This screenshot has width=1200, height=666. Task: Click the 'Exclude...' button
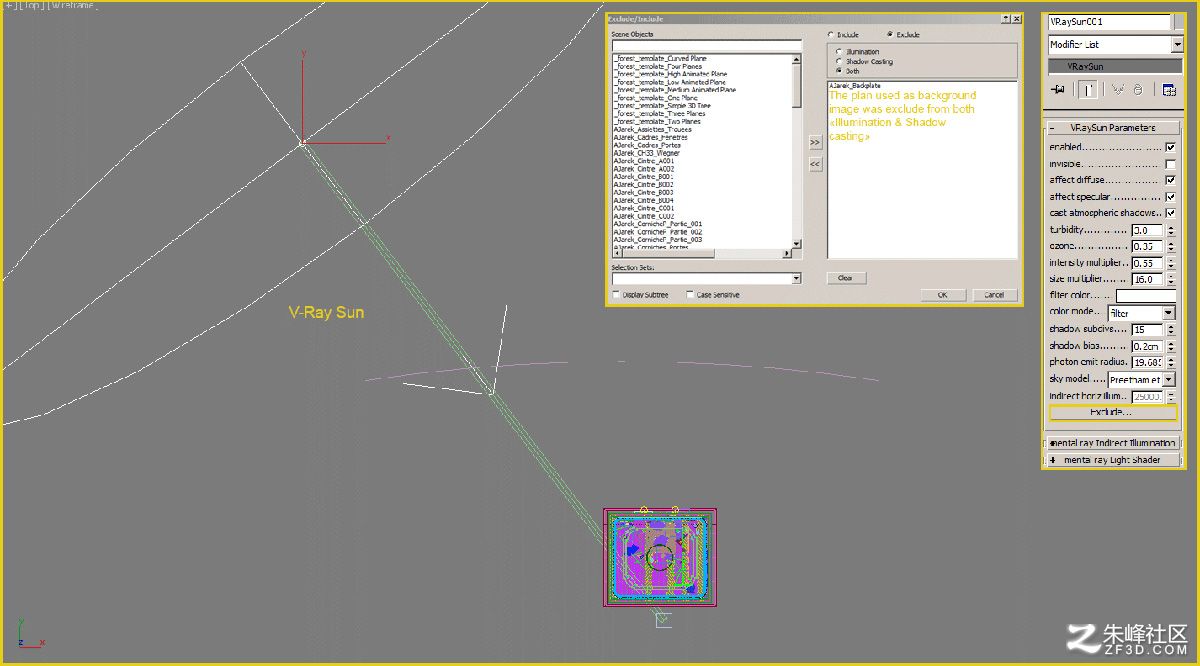[1113, 412]
